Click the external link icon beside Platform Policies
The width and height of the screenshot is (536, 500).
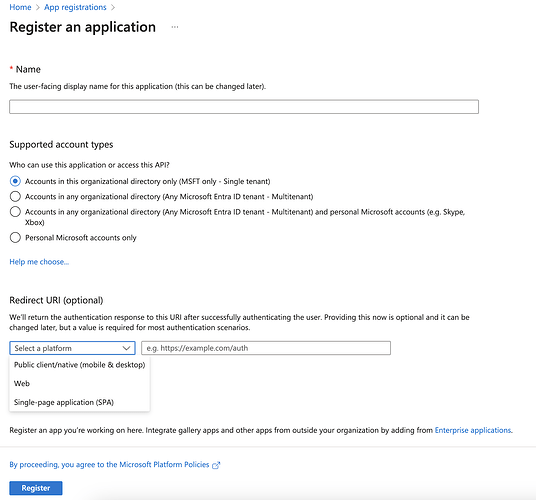[x=216, y=465]
